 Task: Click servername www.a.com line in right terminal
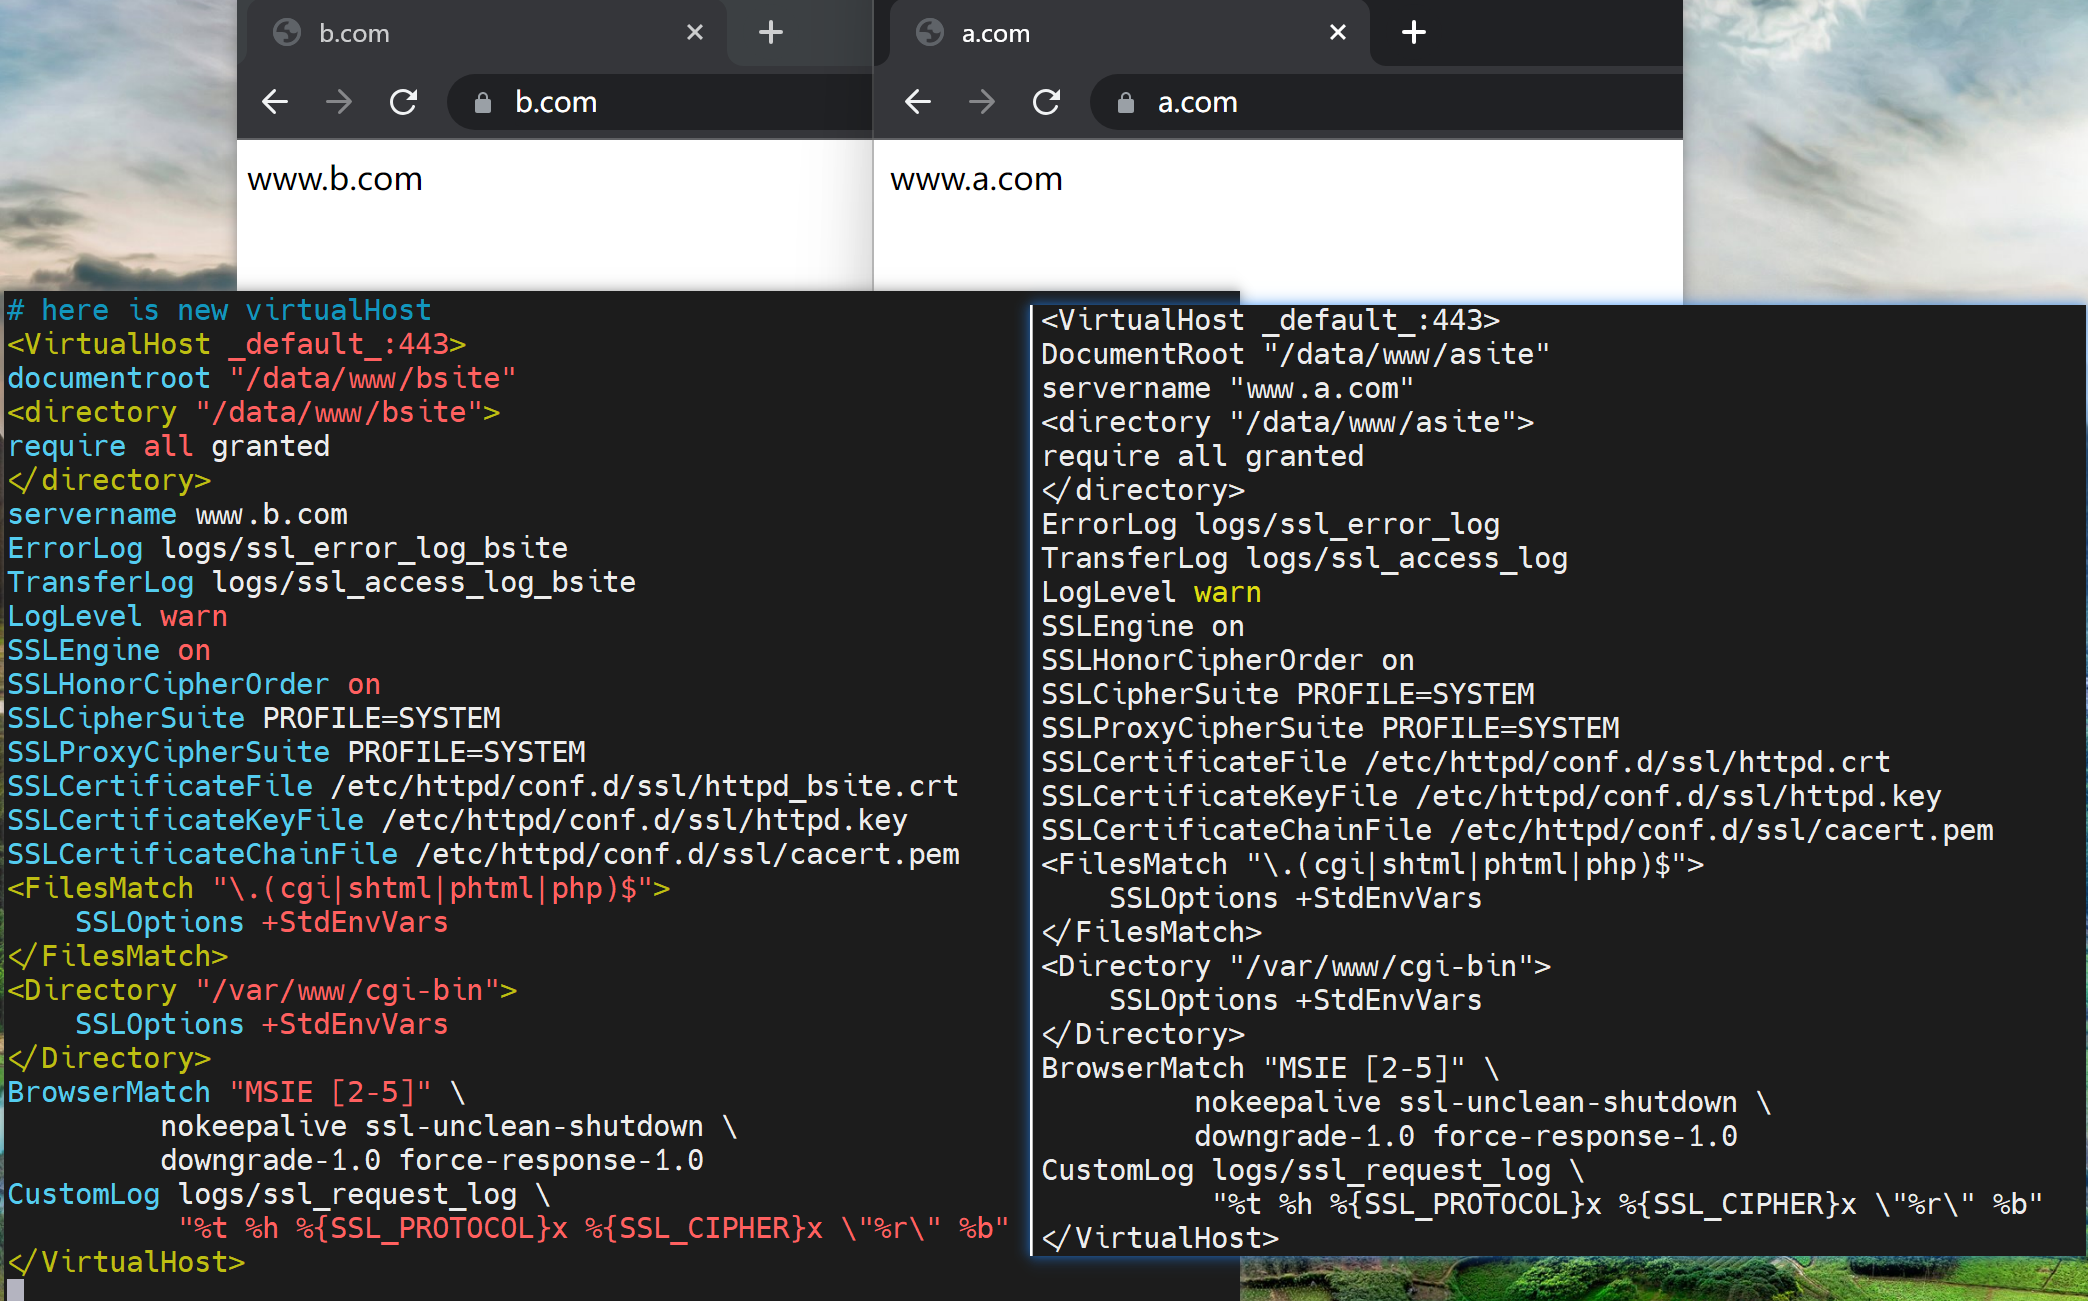coord(1227,389)
